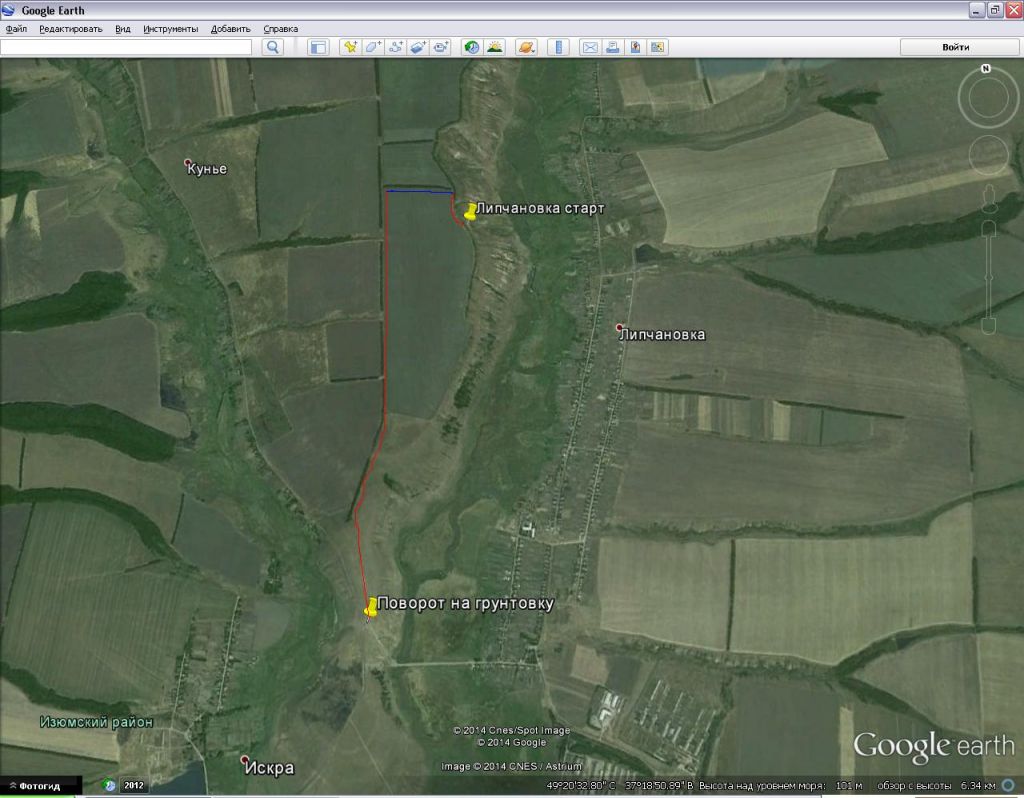Open the planet switcher dropdown
The height and width of the screenshot is (798, 1024).
coord(527,47)
